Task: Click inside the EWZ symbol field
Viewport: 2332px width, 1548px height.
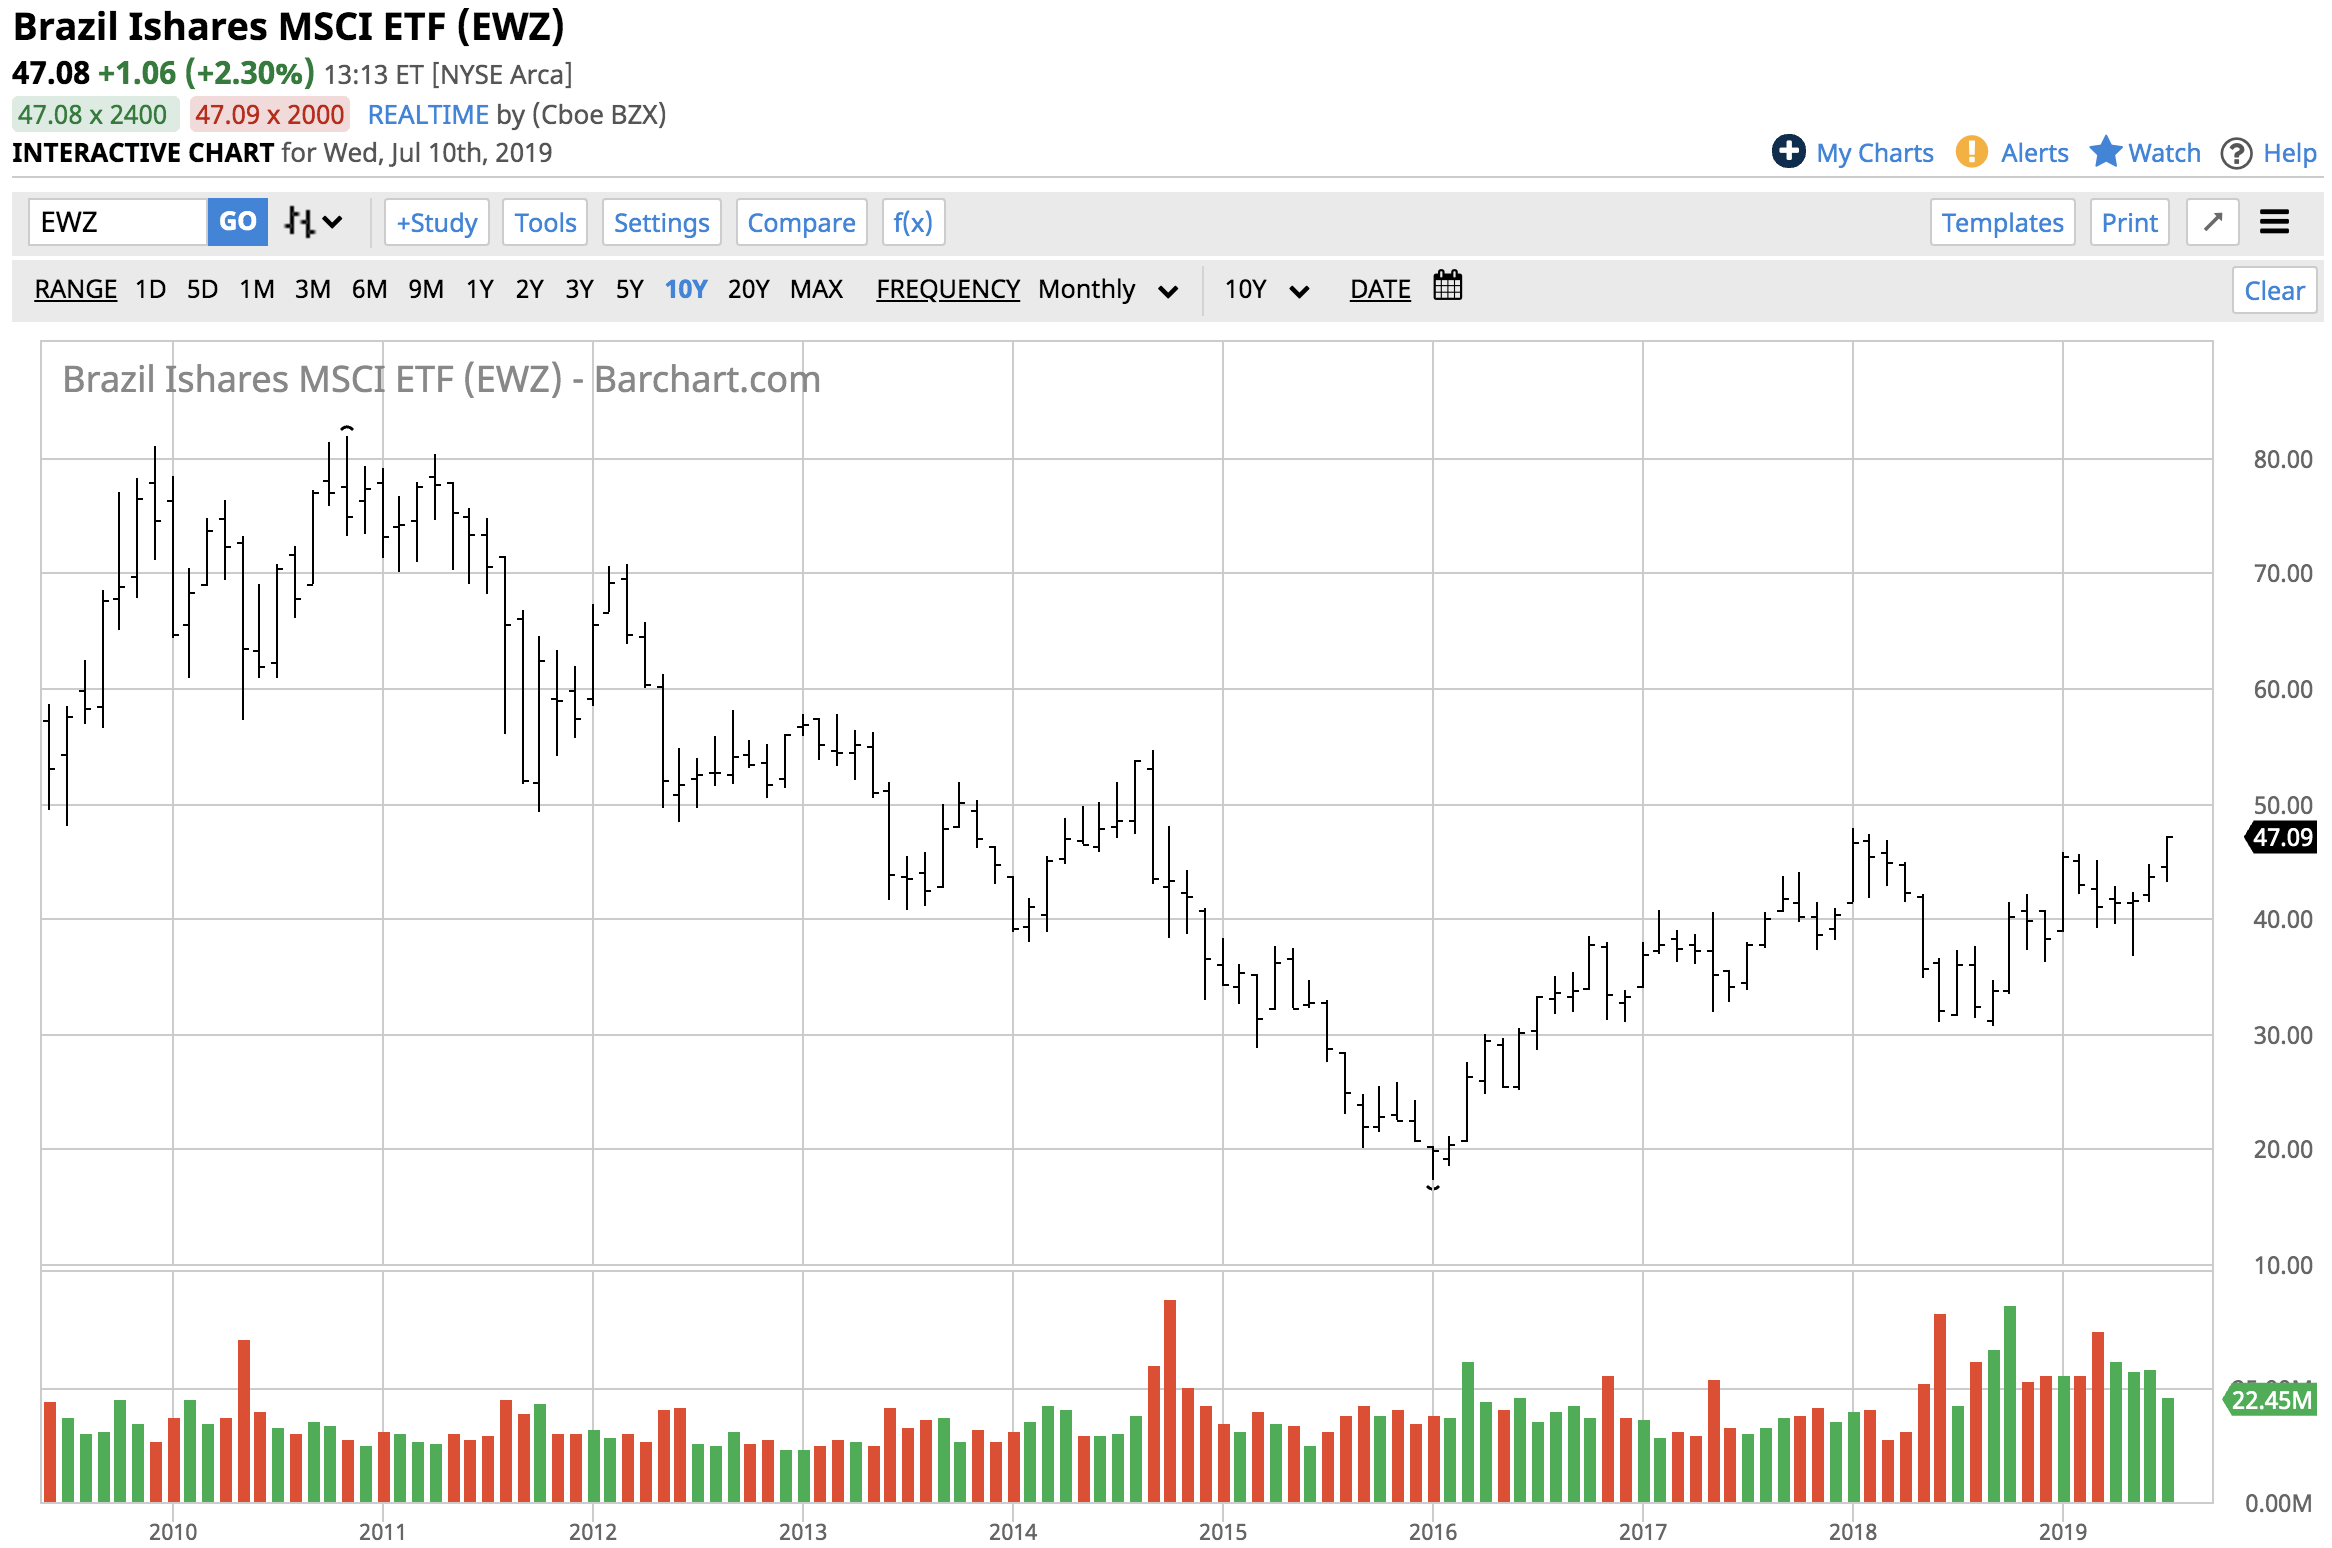Action: tap(115, 222)
